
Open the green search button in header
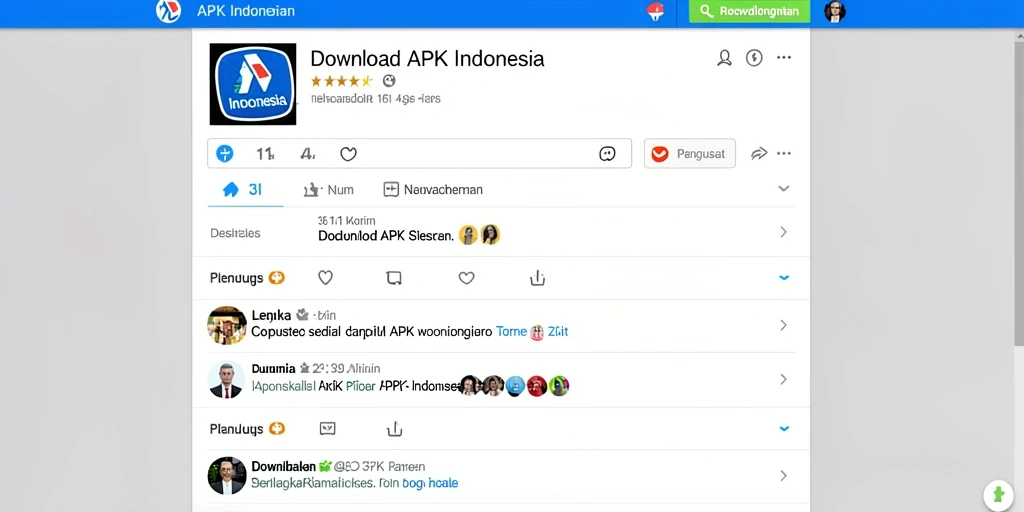[749, 11]
